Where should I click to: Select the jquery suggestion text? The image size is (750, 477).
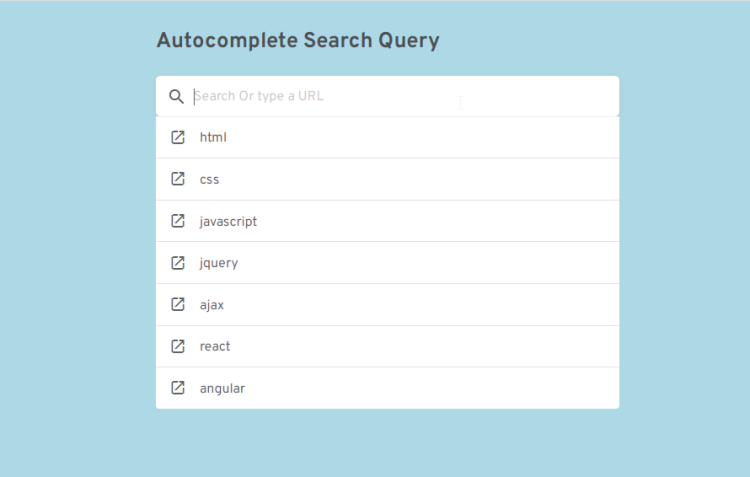click(x=218, y=263)
